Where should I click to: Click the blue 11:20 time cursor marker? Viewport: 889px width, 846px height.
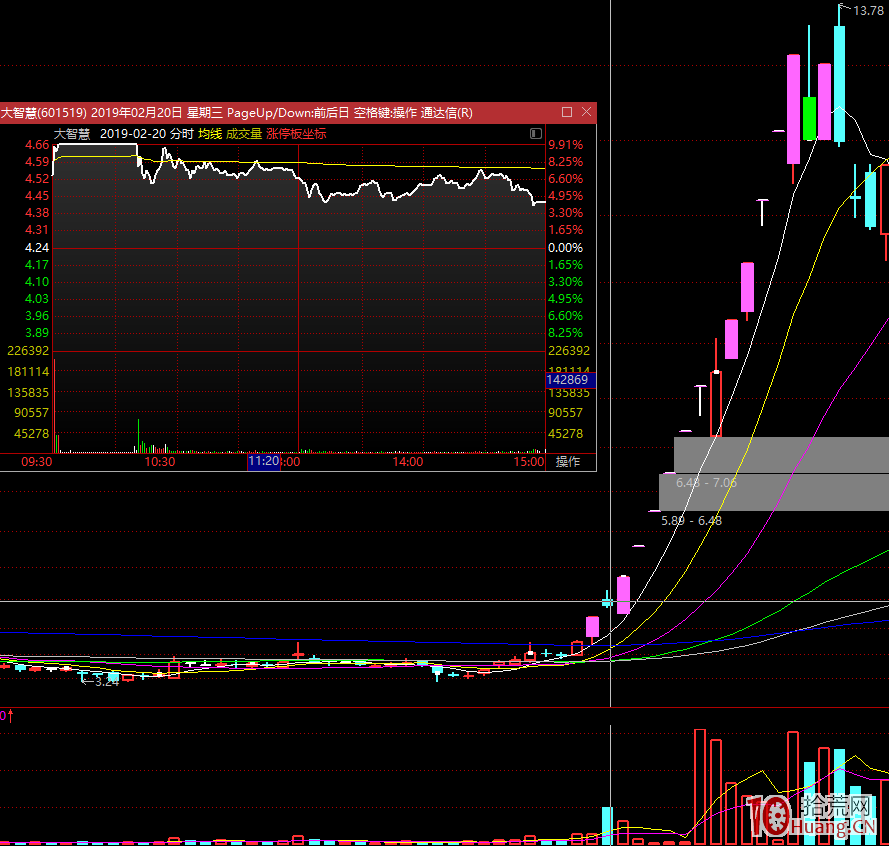[x=263, y=462]
